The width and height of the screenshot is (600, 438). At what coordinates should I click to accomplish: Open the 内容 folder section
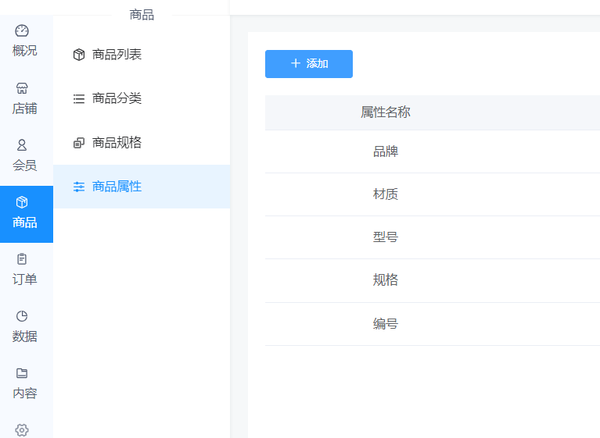[22, 373]
